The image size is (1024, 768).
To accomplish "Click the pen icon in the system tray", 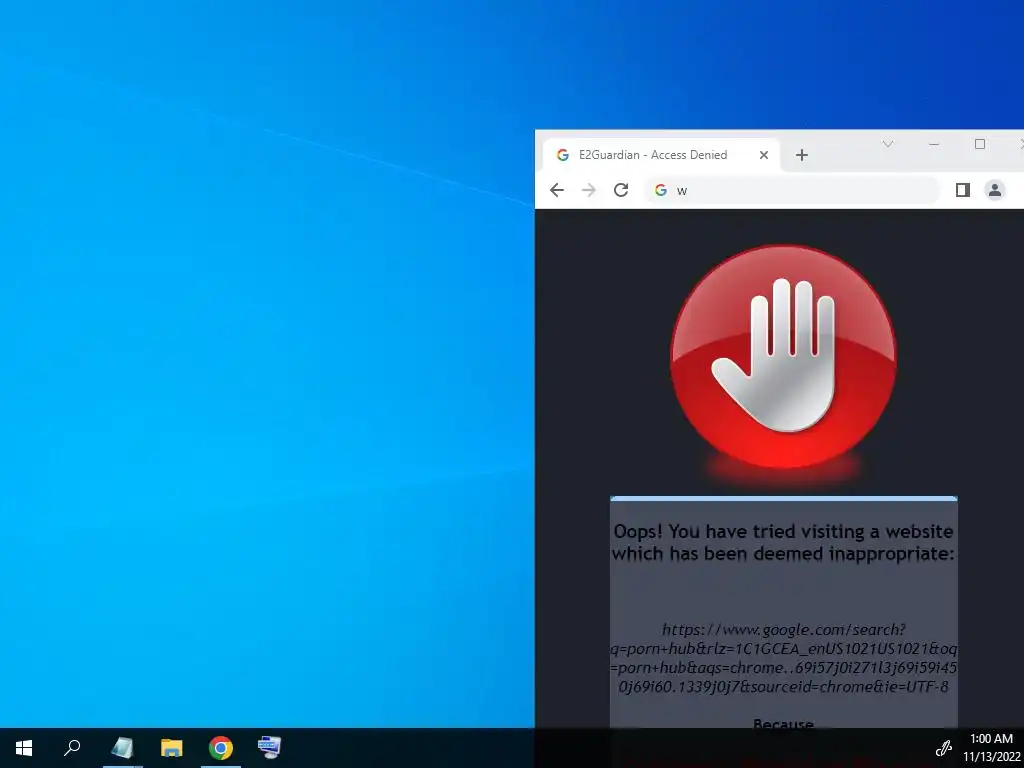I will (944, 748).
